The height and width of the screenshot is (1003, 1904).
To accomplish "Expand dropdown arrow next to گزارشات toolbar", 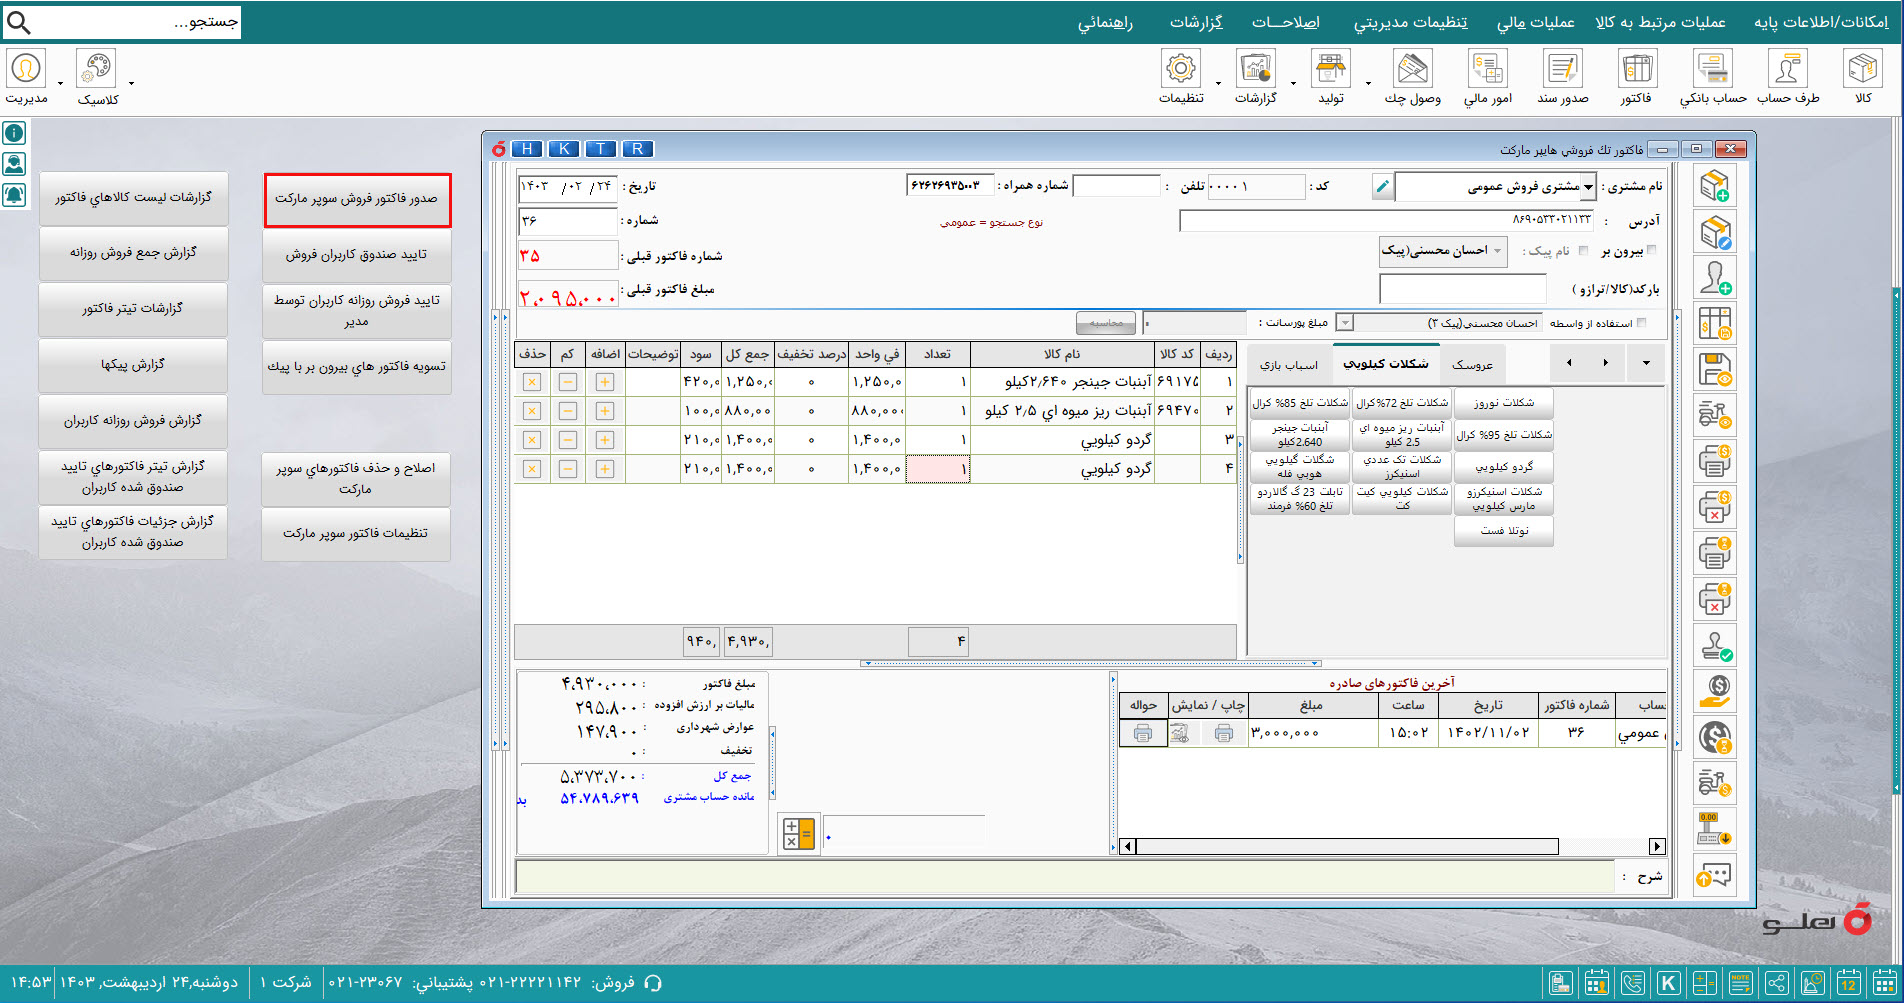I will [1293, 83].
